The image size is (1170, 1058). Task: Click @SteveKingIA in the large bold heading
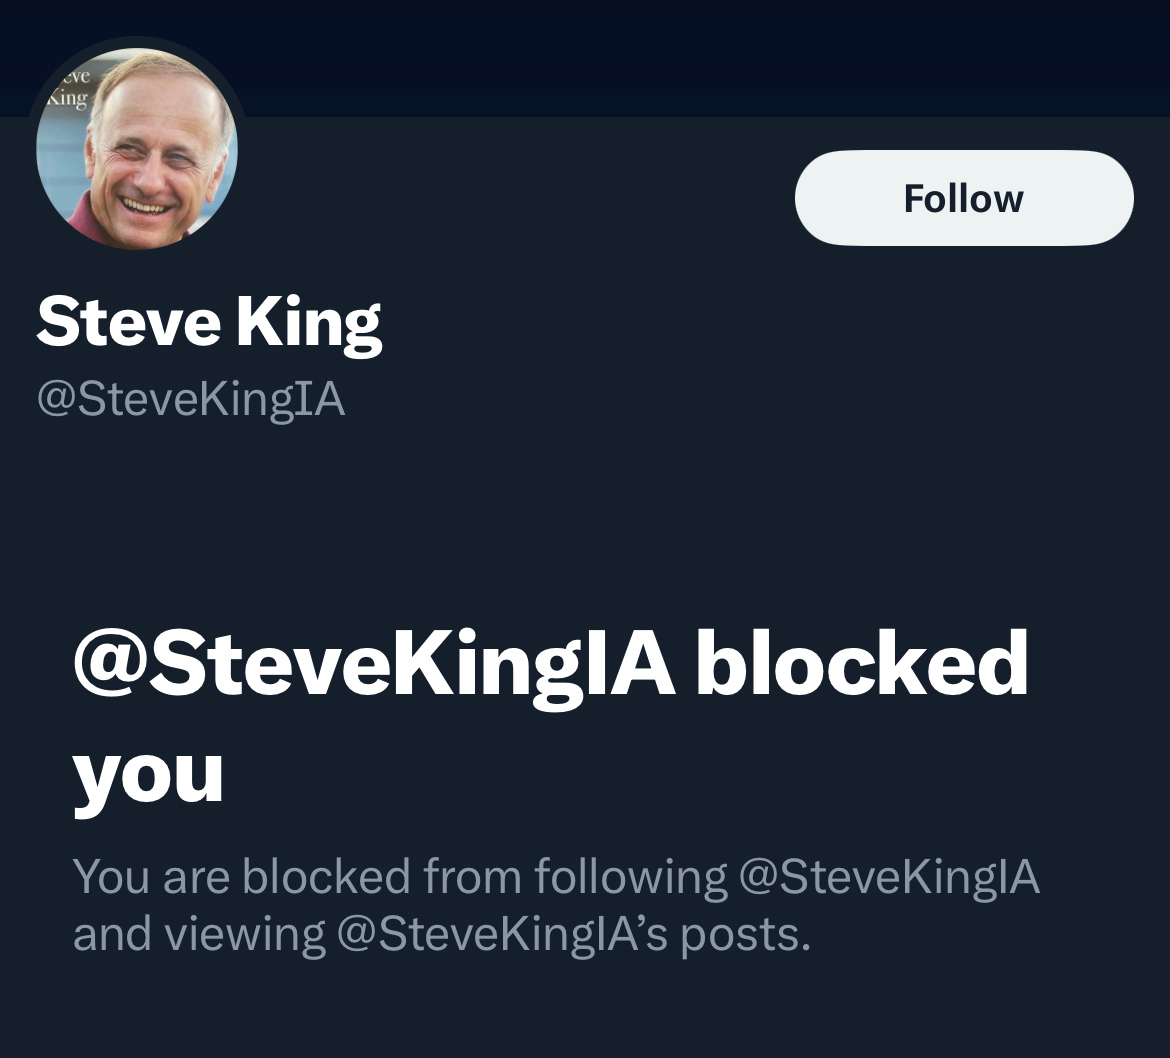[x=373, y=665]
